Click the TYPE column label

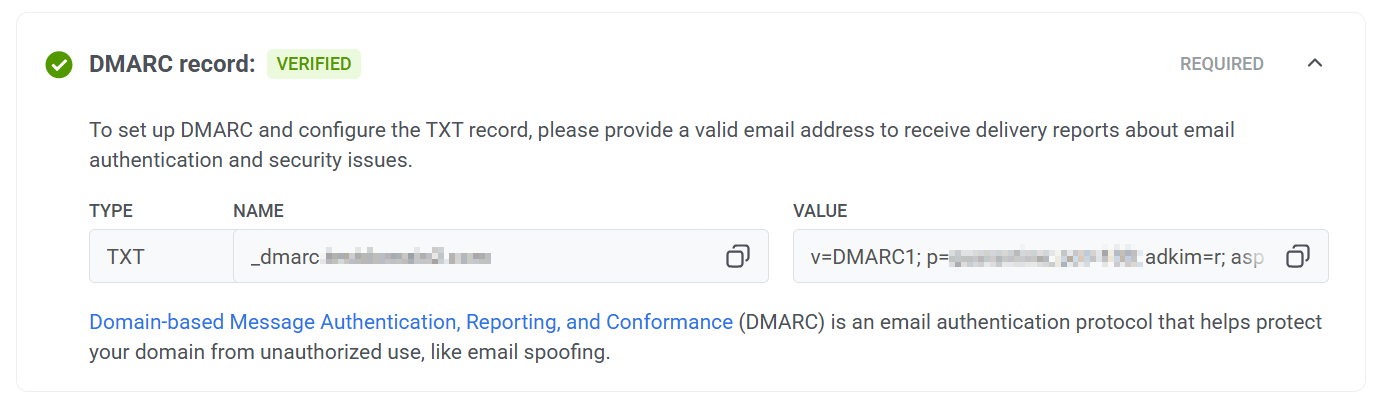pos(111,211)
